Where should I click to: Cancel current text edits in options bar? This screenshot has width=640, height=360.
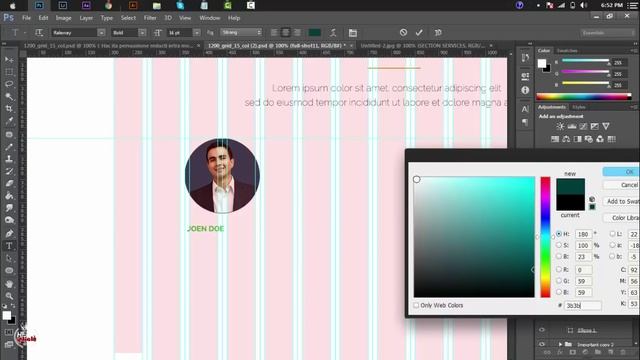[403, 32]
